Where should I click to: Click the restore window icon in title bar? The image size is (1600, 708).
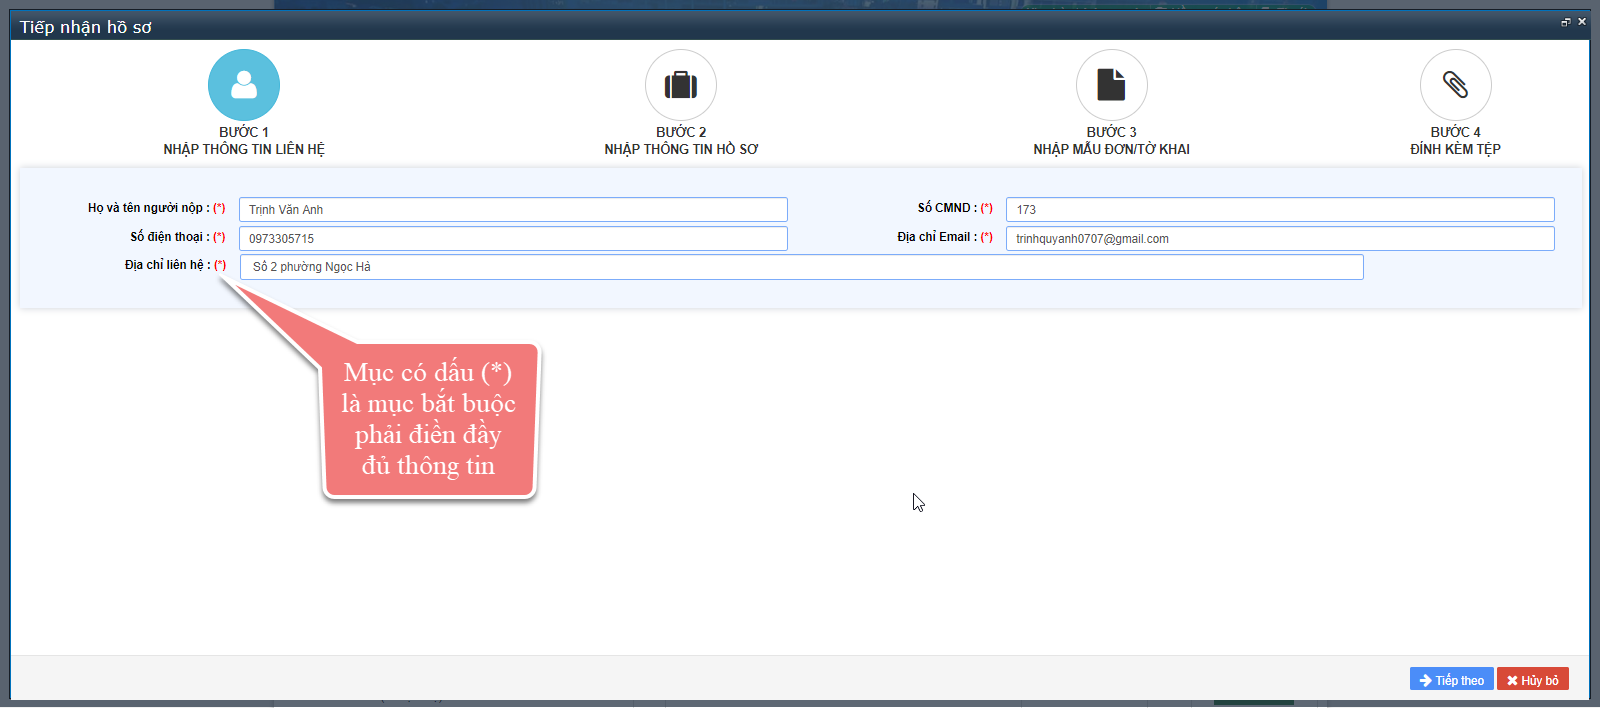point(1565,22)
